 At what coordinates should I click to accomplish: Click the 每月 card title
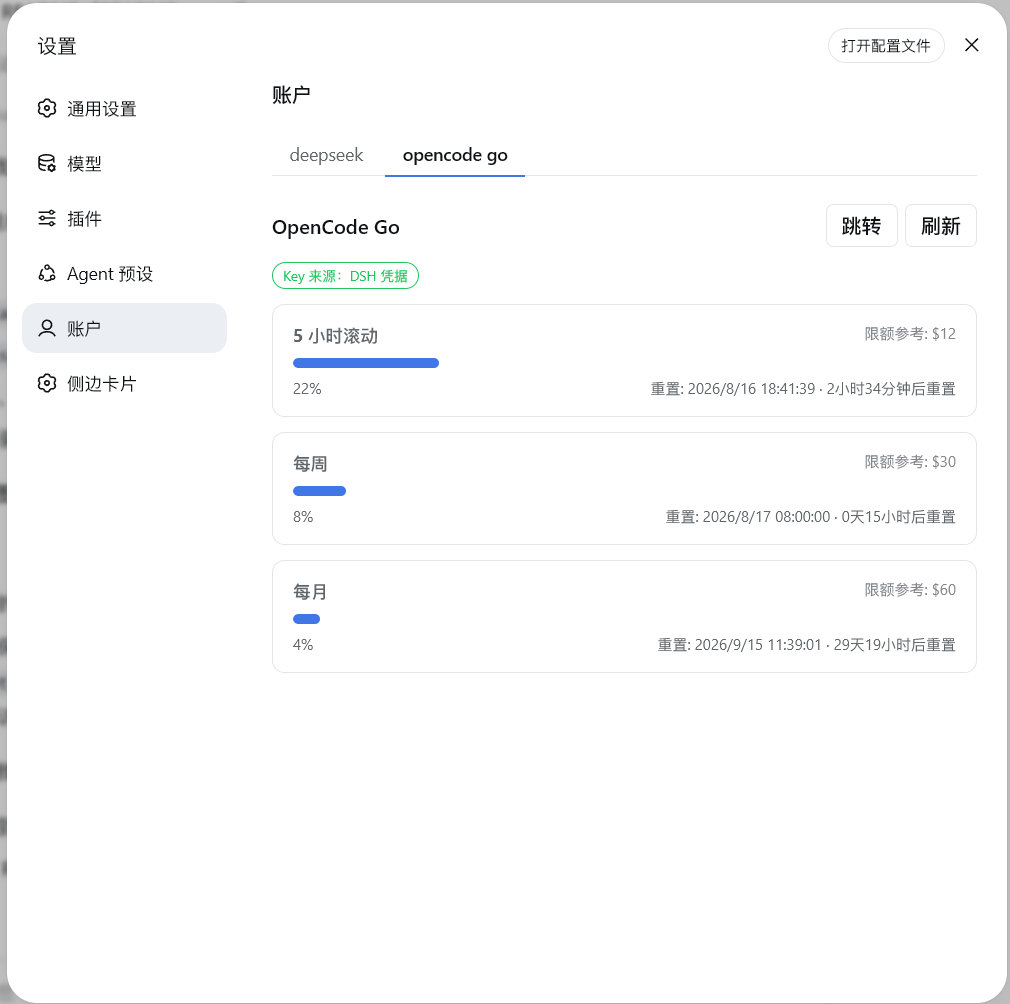(310, 592)
